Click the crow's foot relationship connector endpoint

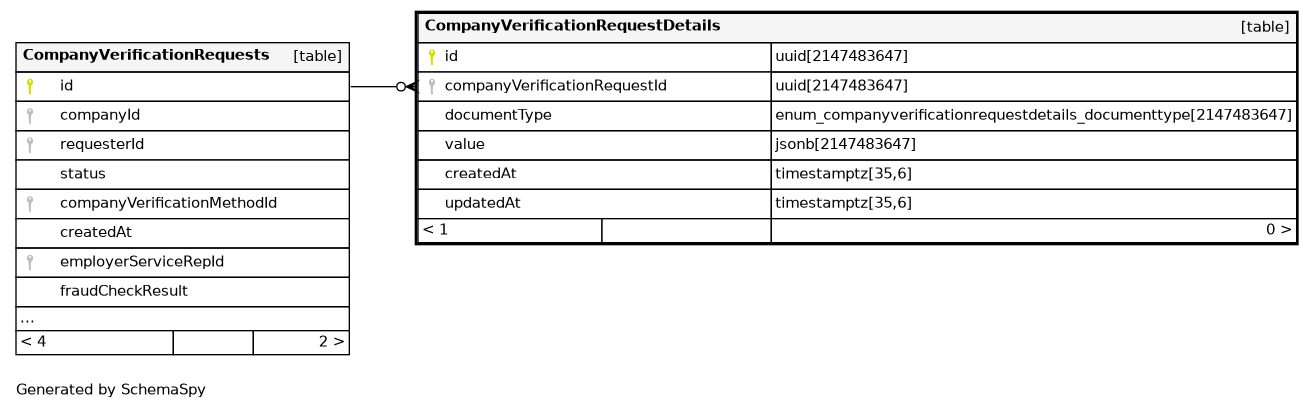[406, 87]
